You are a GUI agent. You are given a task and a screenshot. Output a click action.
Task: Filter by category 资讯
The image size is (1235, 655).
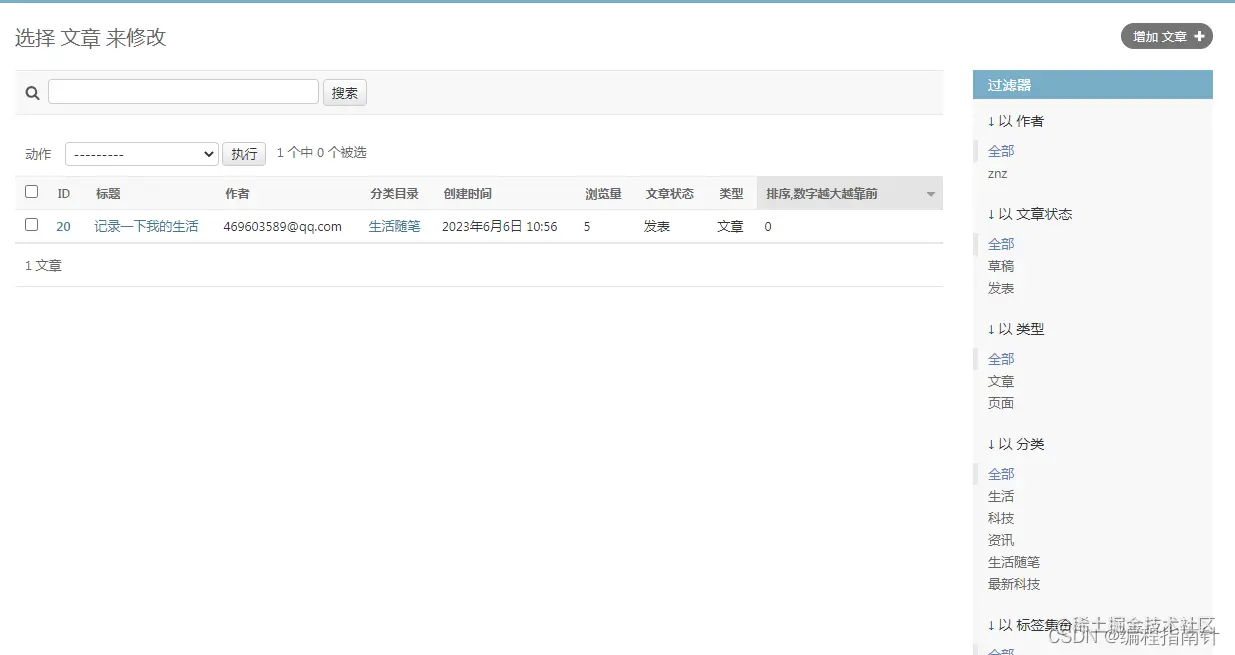[x=1001, y=540]
